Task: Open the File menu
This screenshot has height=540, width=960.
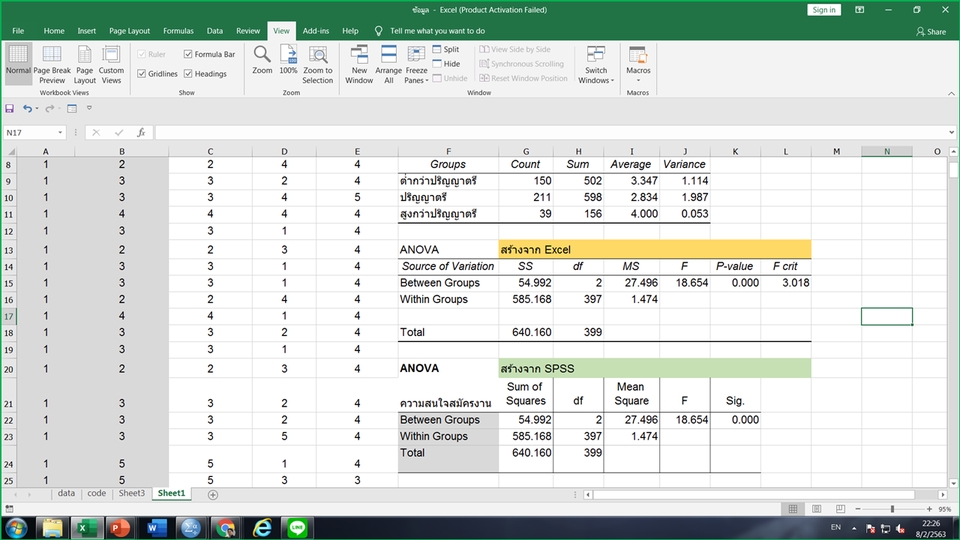Action: click(18, 31)
